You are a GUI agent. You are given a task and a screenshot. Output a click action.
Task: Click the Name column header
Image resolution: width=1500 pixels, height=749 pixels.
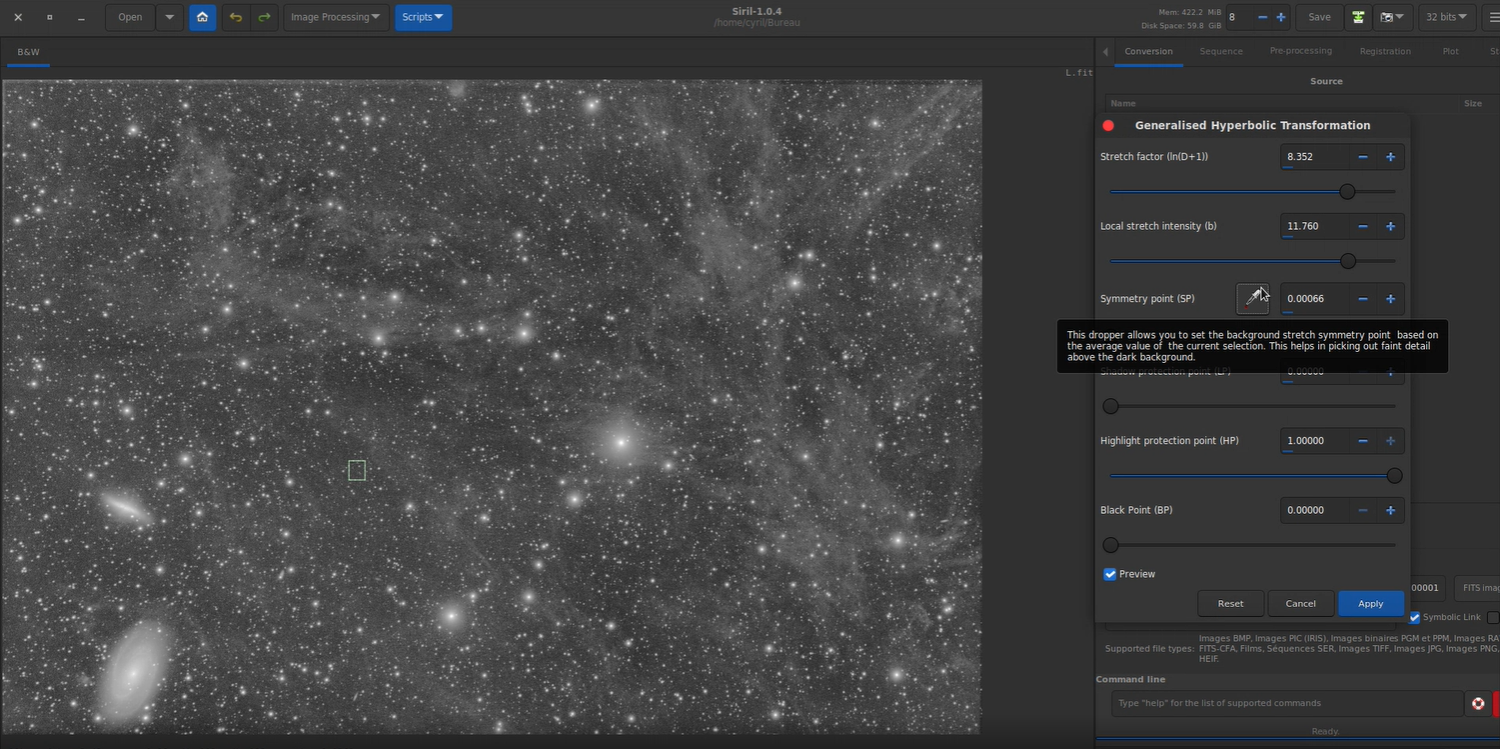tap(1123, 103)
